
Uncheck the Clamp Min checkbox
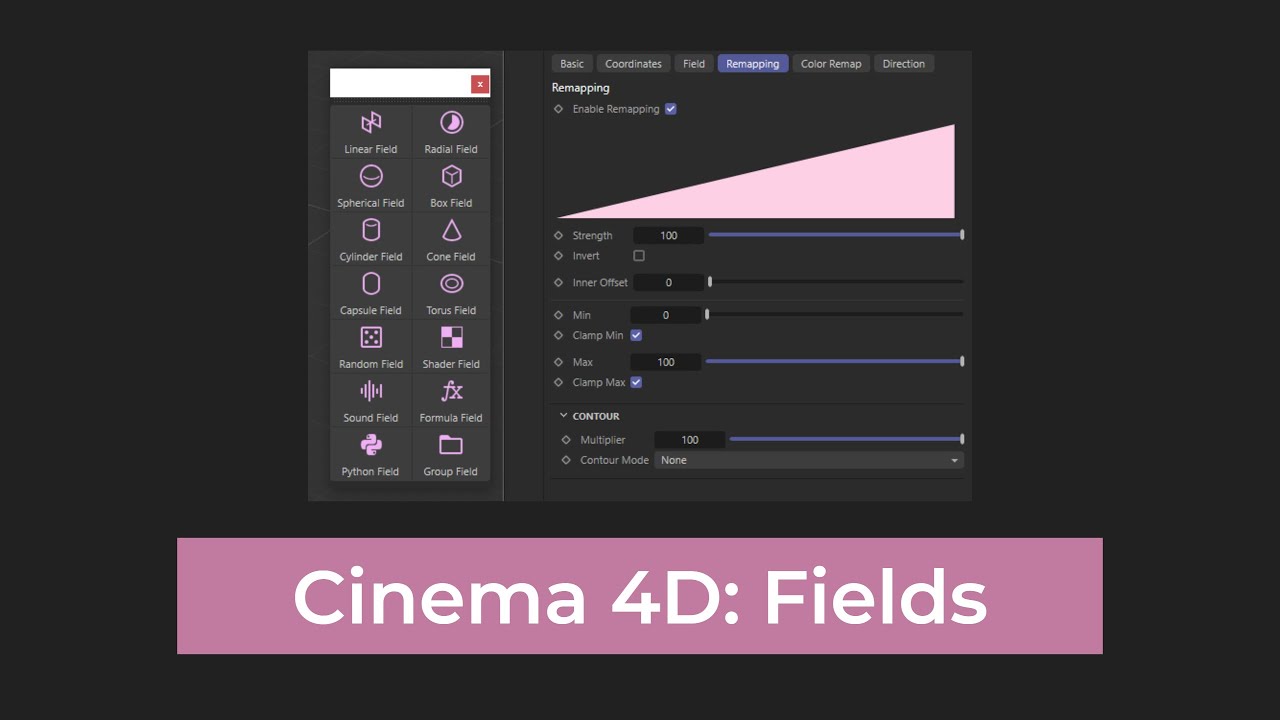point(636,336)
